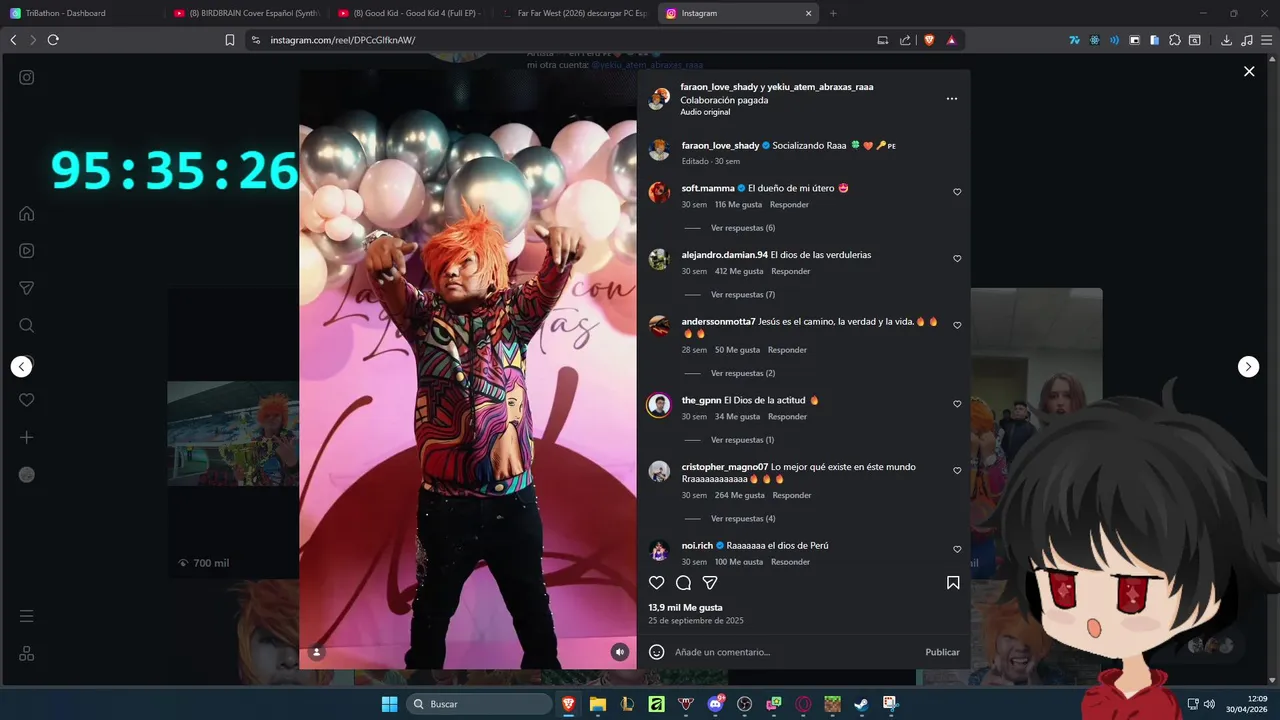Open browser downloads icon
Viewport: 1280px width, 720px height.
[x=1226, y=40]
